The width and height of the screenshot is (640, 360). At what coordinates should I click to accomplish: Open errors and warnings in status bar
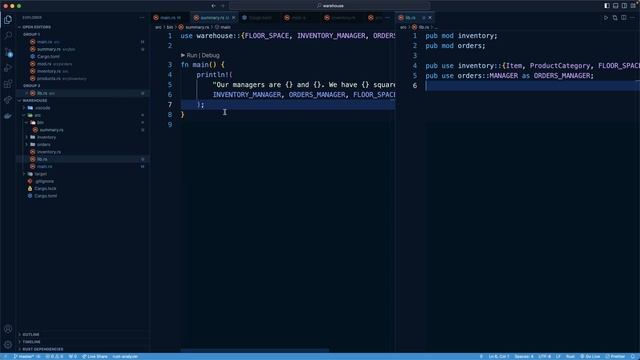54,356
